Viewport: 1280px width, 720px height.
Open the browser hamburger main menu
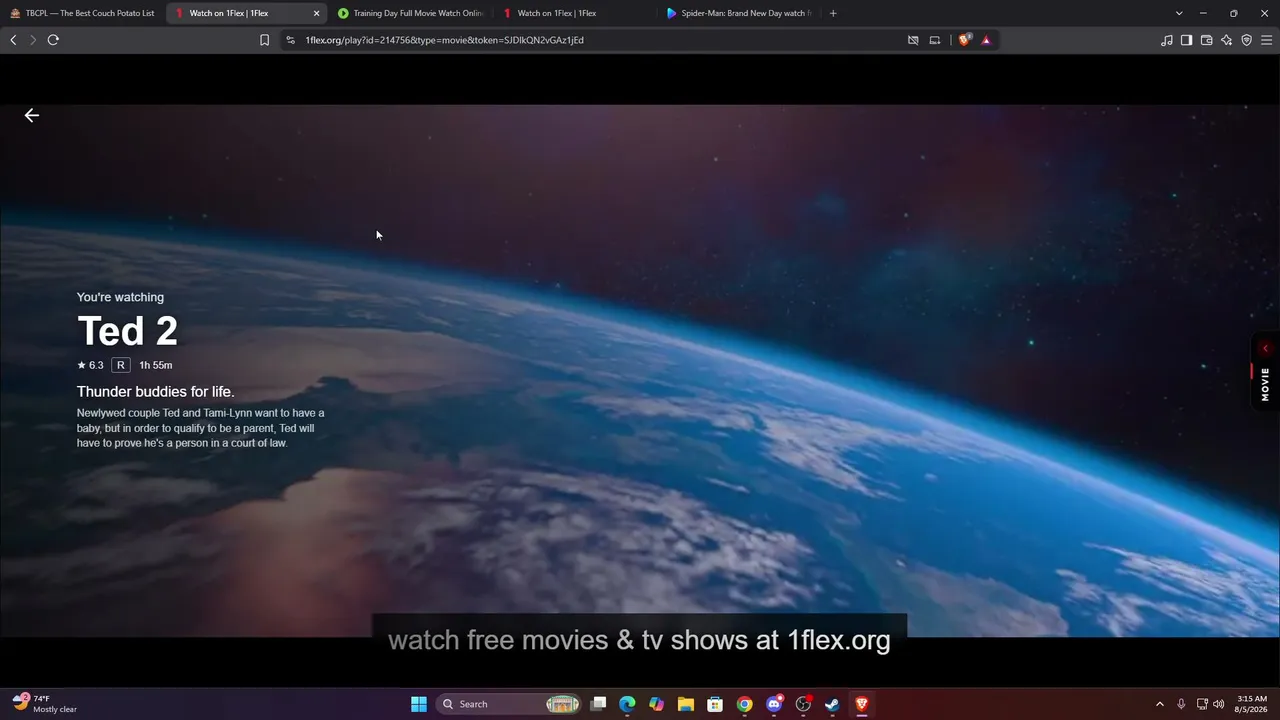click(1267, 40)
